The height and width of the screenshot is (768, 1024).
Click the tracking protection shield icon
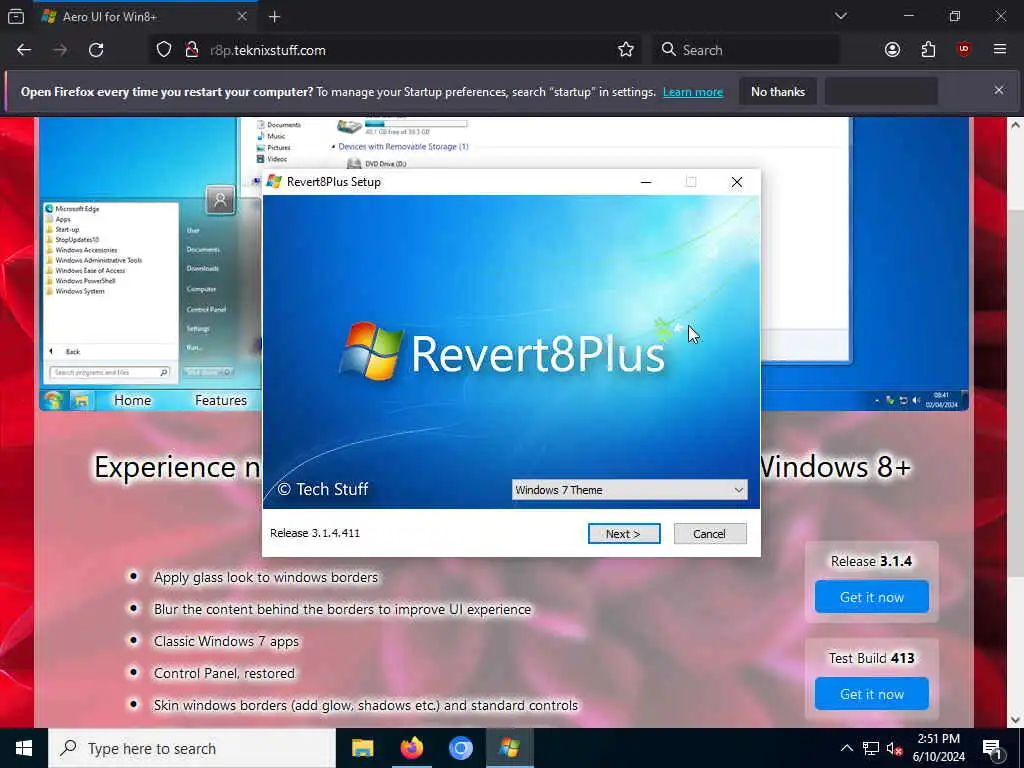(164, 50)
